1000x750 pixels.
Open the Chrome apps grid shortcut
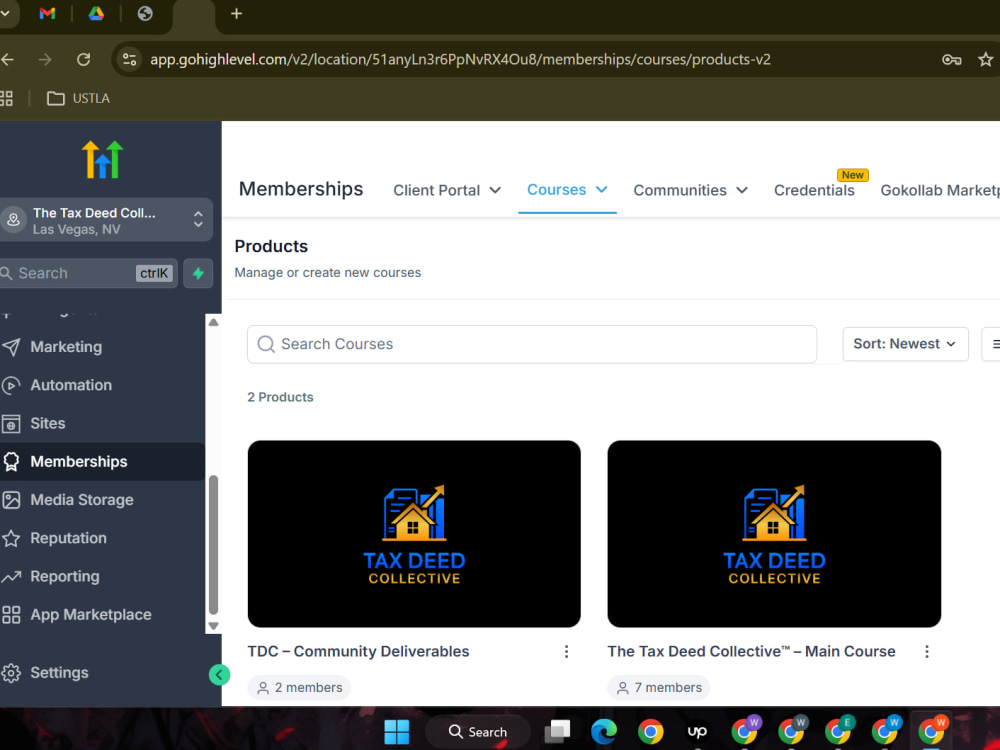(7, 98)
